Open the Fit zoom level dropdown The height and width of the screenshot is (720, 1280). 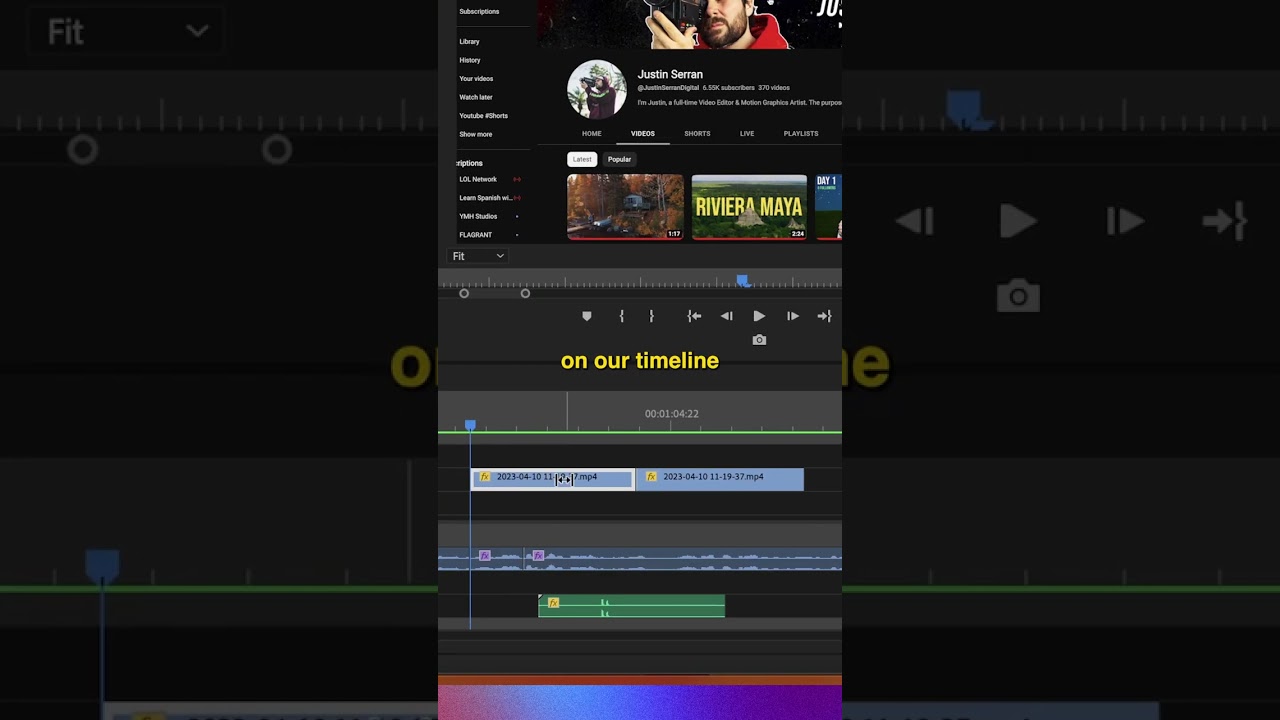pyautogui.click(x=478, y=256)
